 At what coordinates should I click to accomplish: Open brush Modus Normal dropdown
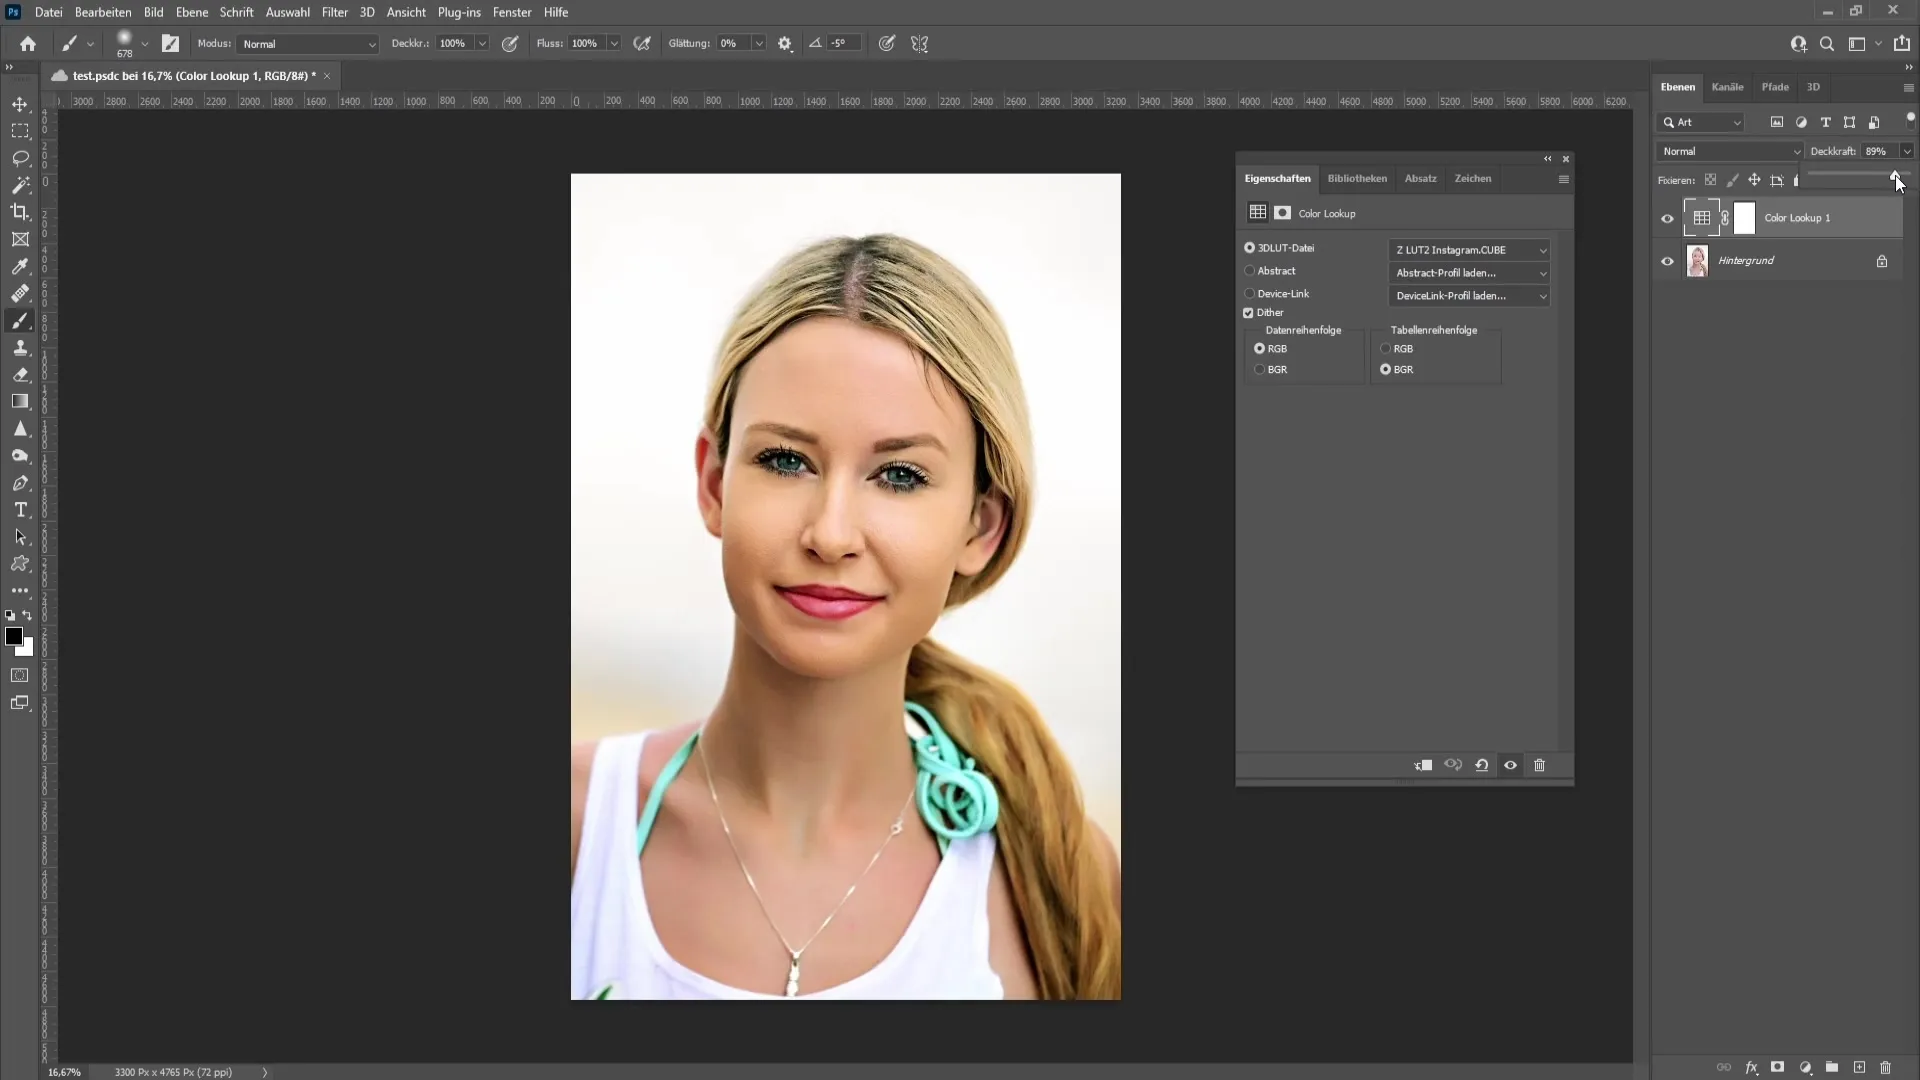(308, 44)
